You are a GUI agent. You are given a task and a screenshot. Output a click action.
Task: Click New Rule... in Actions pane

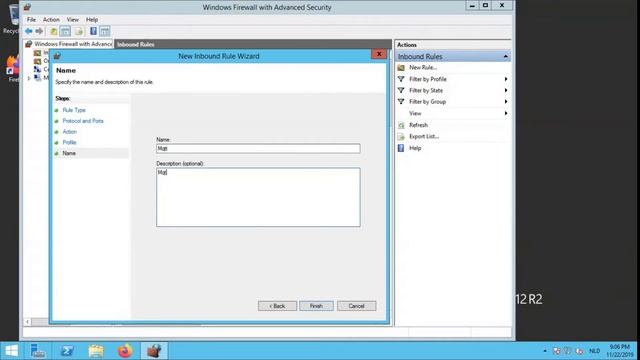tap(423, 67)
